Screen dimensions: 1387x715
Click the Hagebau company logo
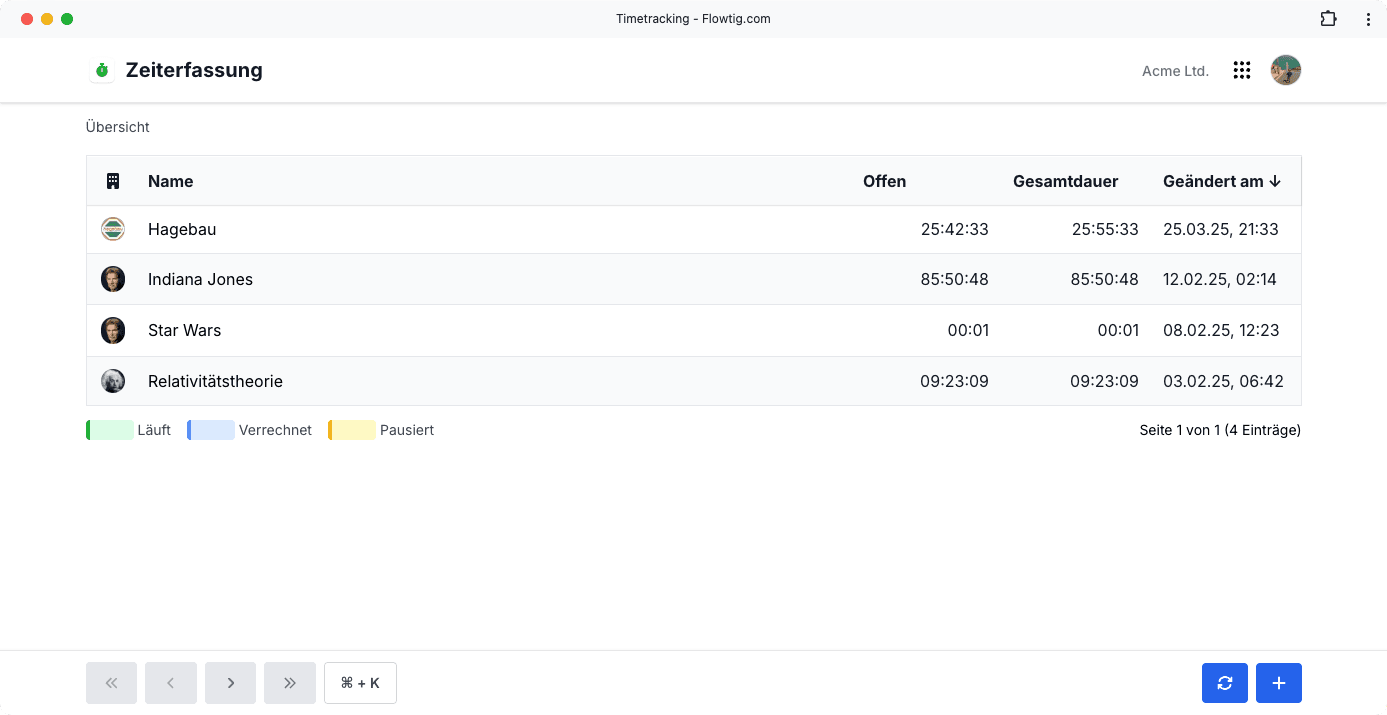(113, 229)
